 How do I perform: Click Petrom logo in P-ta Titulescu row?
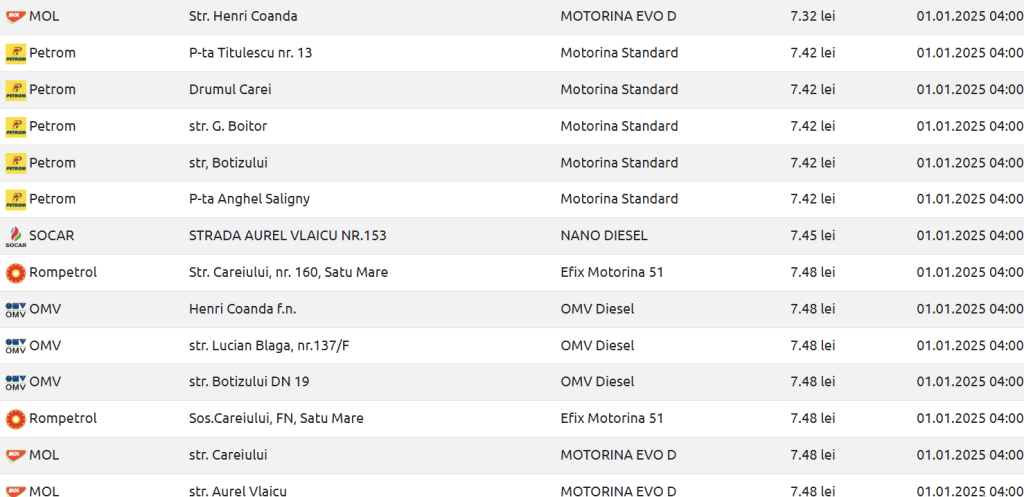click(x=16, y=54)
